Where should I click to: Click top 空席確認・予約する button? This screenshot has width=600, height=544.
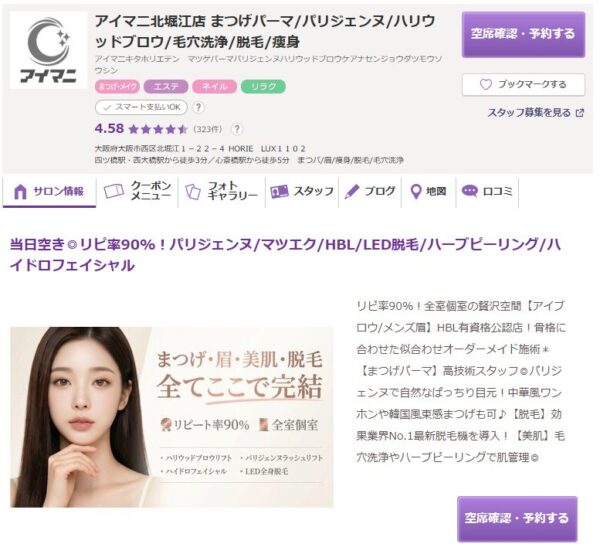coord(523,34)
